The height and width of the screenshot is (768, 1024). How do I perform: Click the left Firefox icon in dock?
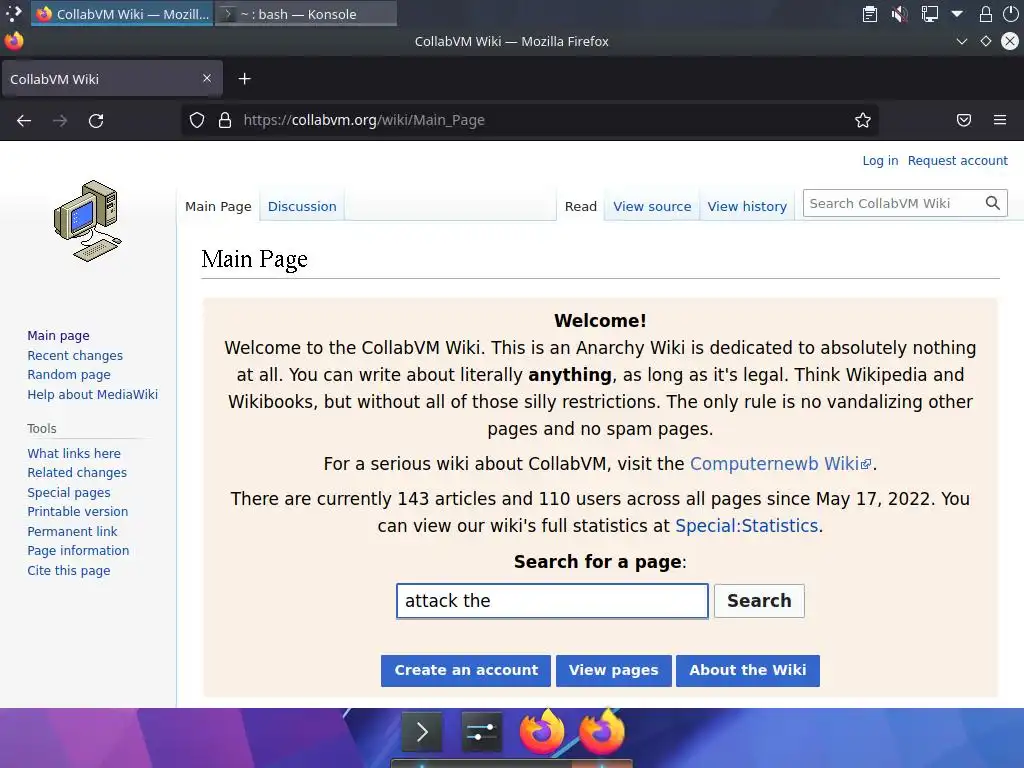coord(541,731)
